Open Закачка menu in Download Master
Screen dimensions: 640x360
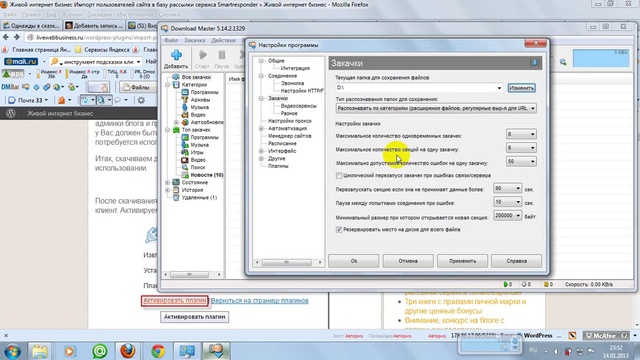(x=194, y=40)
